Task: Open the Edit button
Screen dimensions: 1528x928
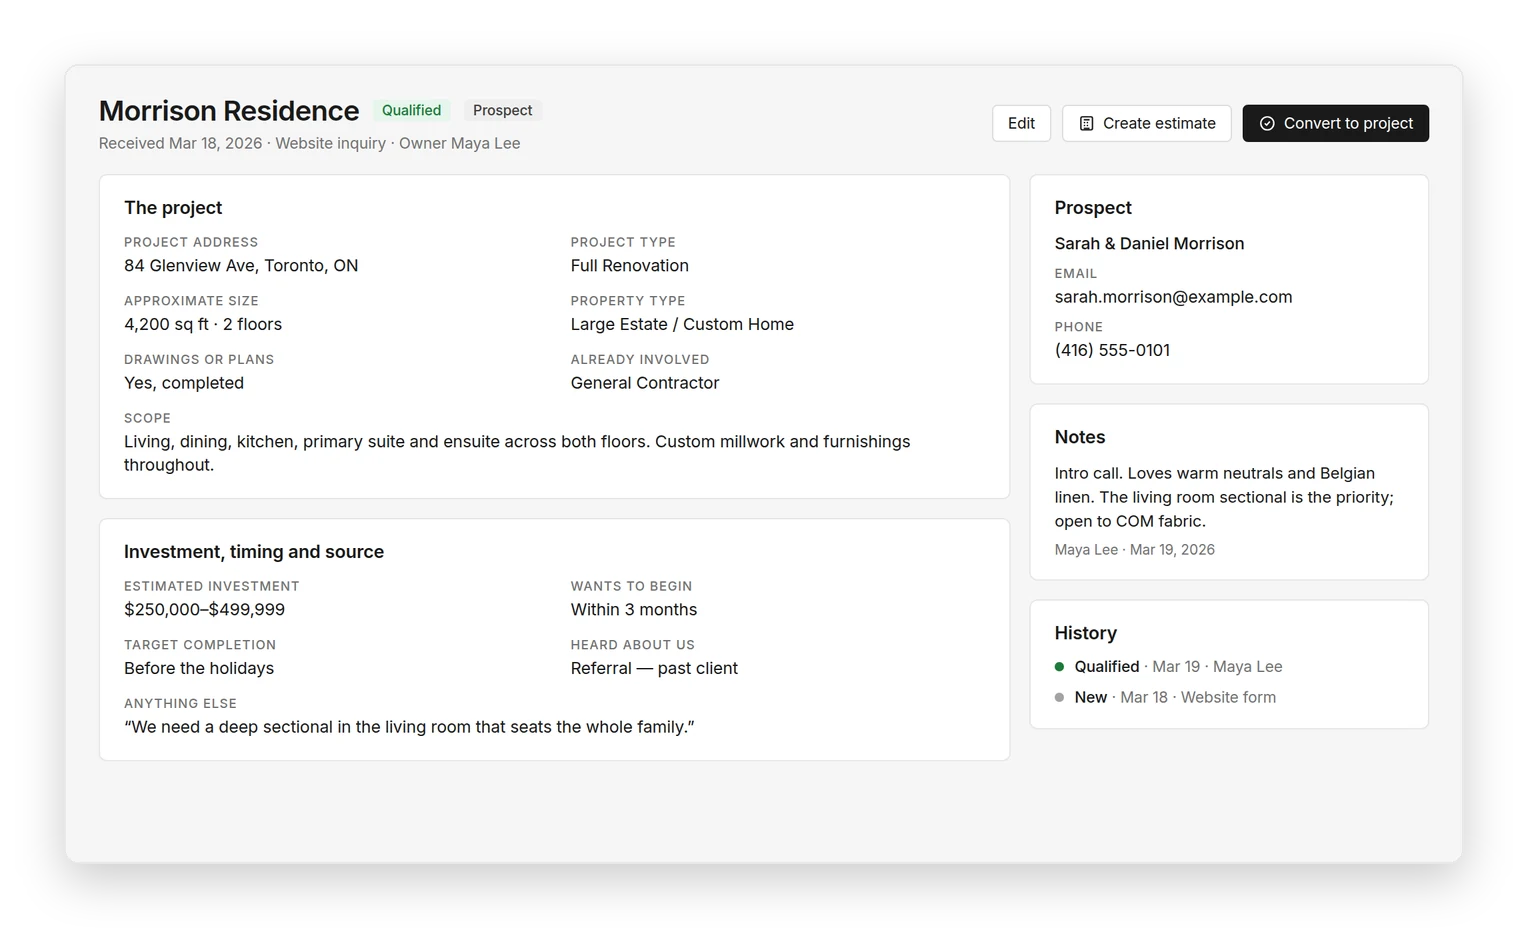Action: click(1021, 123)
